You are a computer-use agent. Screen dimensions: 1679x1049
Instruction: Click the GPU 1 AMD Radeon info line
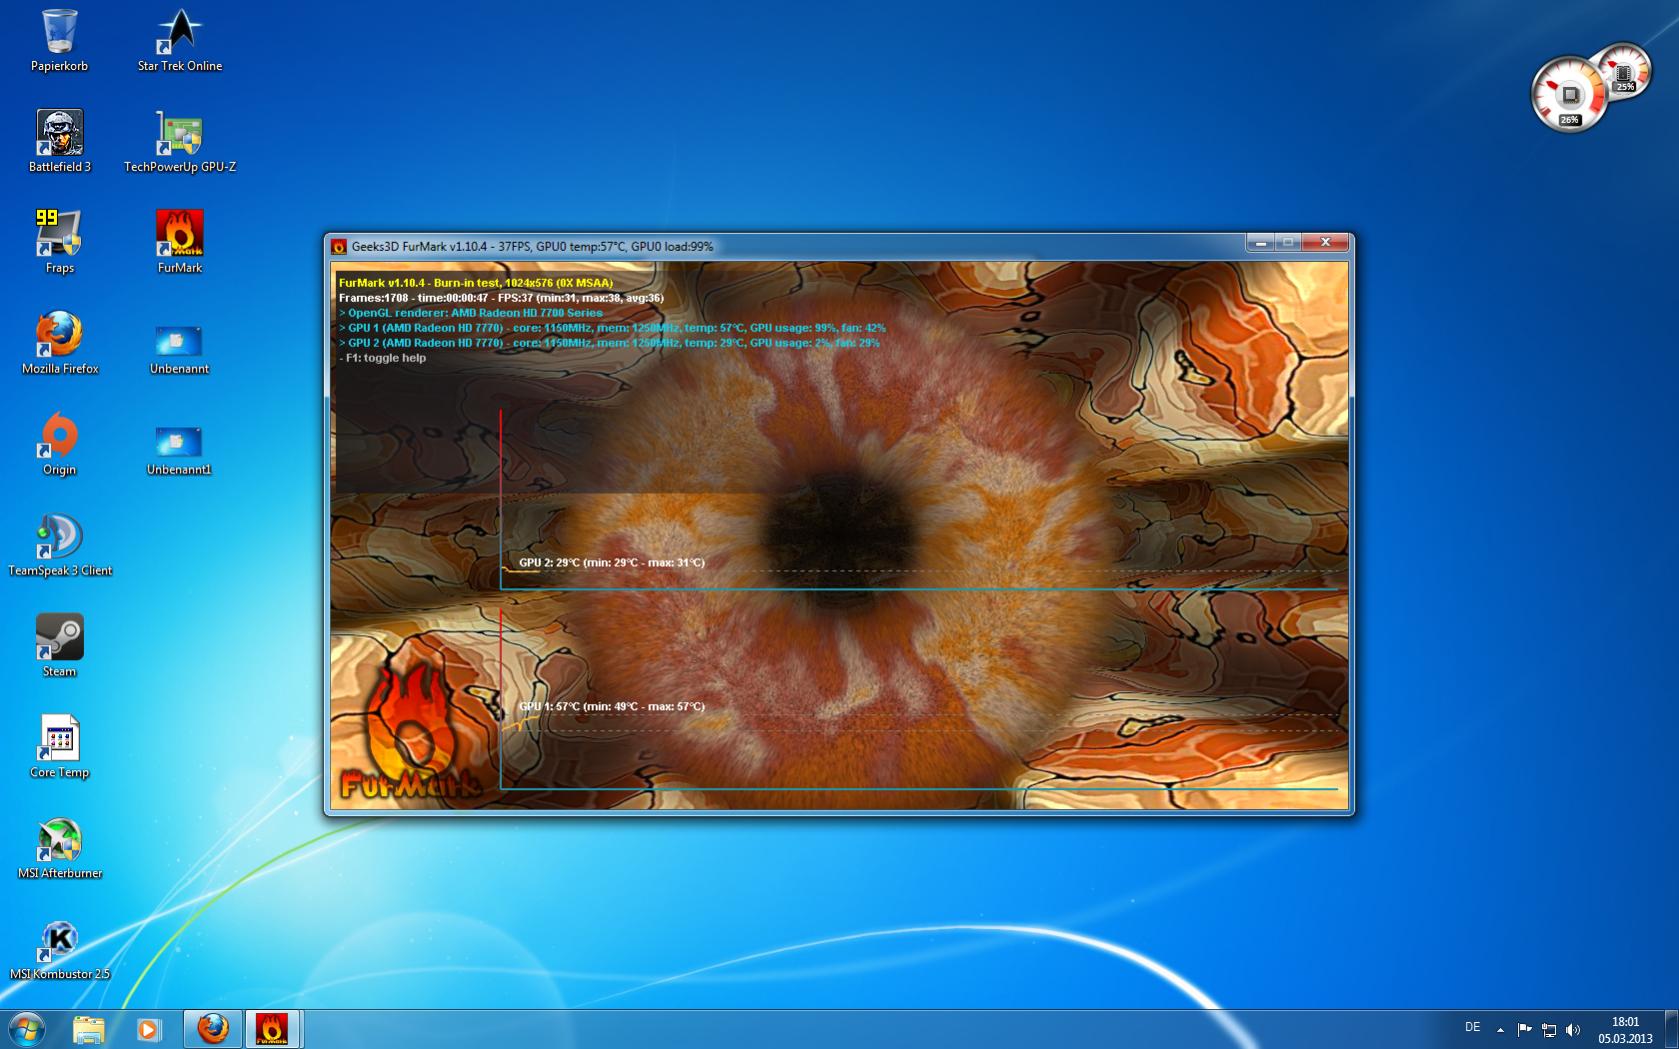click(x=612, y=328)
